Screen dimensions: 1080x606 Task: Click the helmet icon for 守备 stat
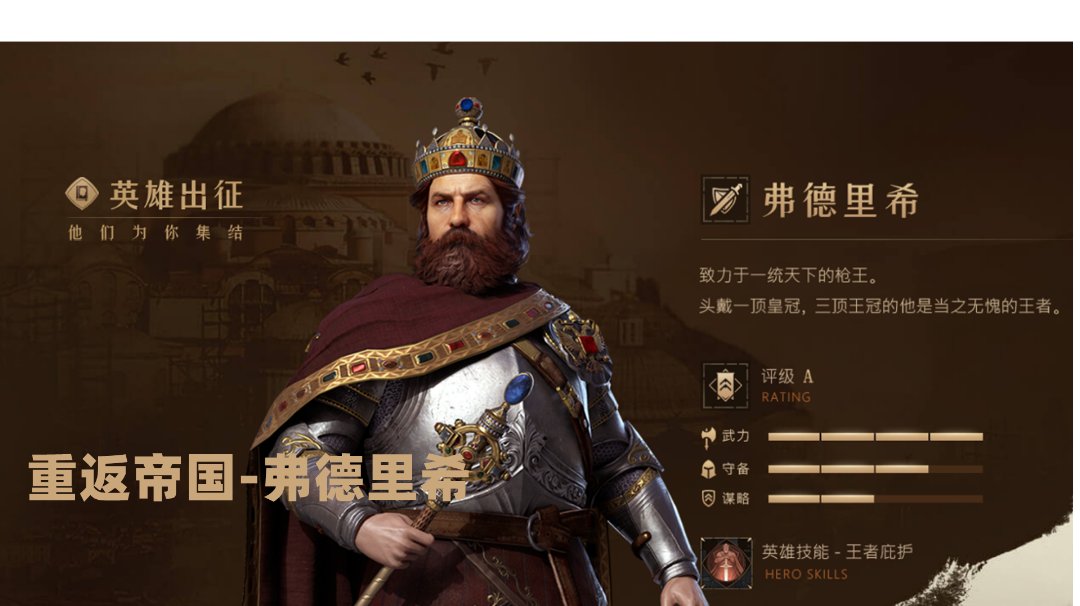[x=708, y=469]
